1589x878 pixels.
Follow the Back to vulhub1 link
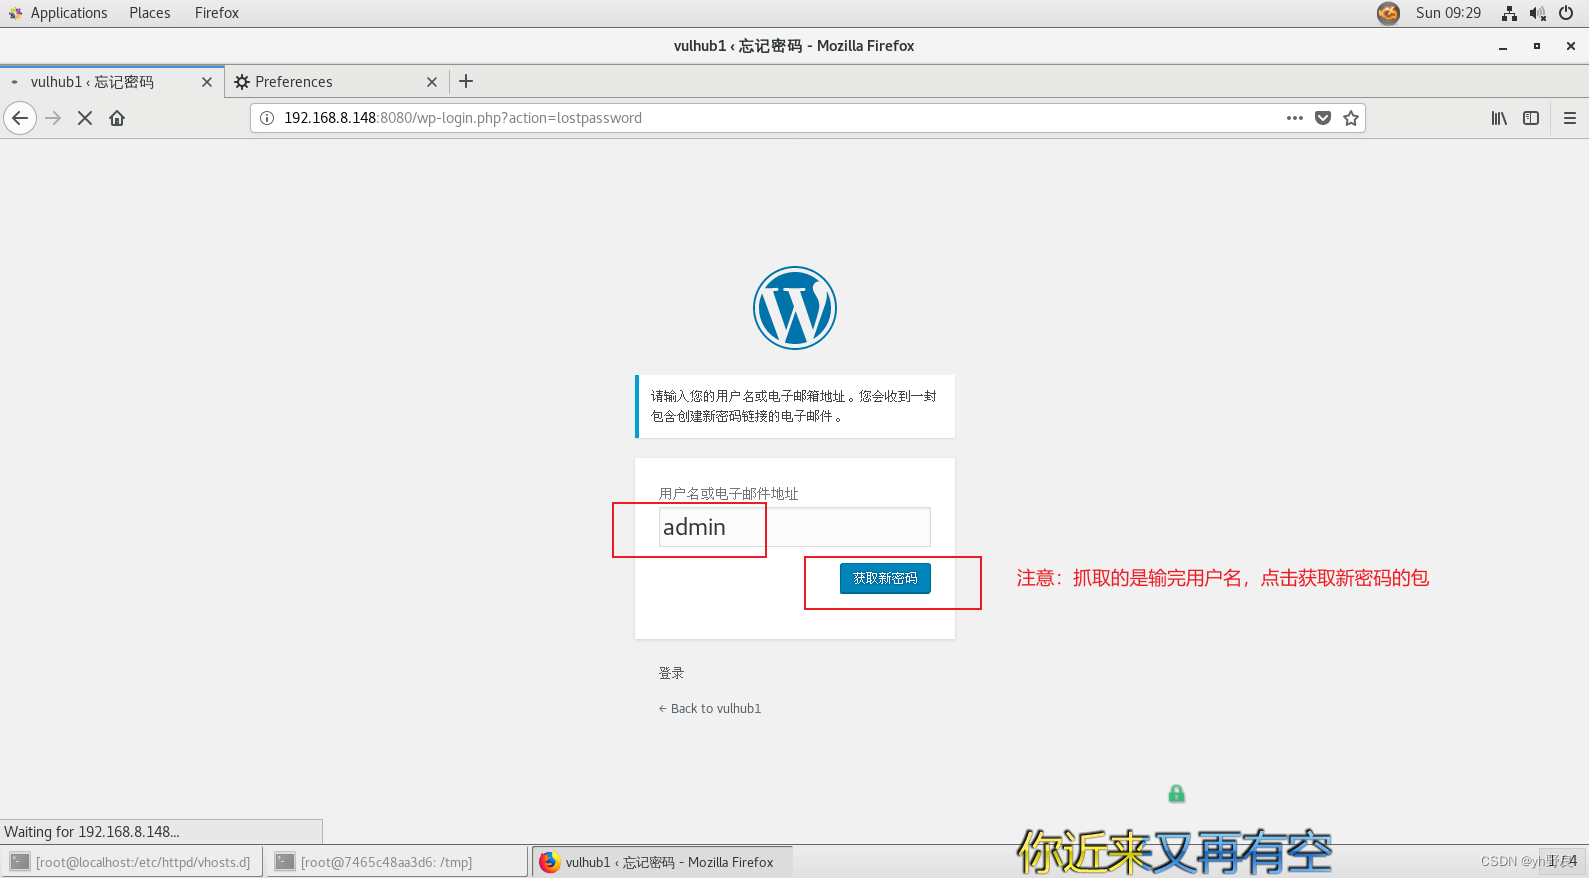tap(710, 708)
